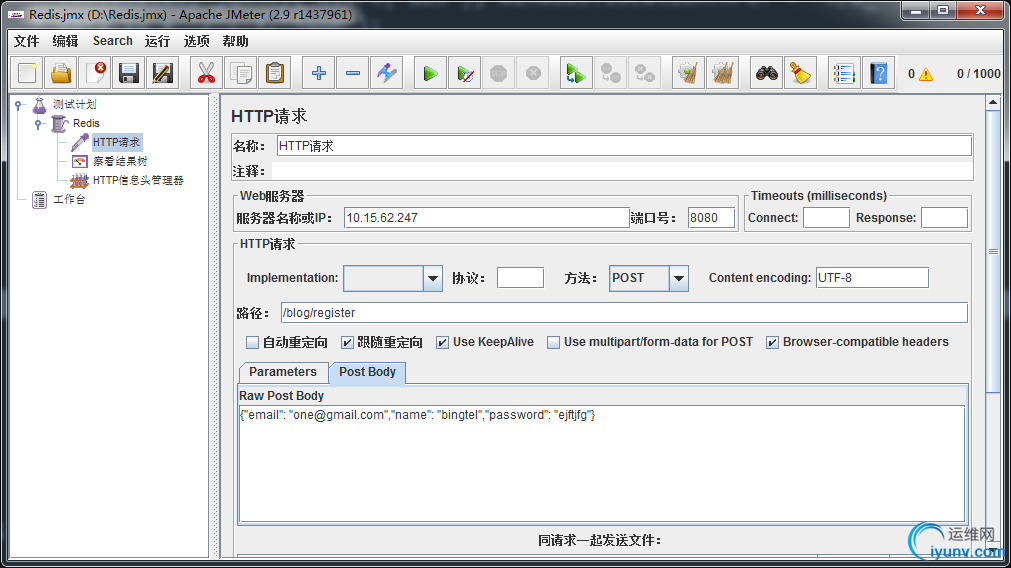Open the Function Helper dialog icon
1011x568 pixels.
coord(844,73)
